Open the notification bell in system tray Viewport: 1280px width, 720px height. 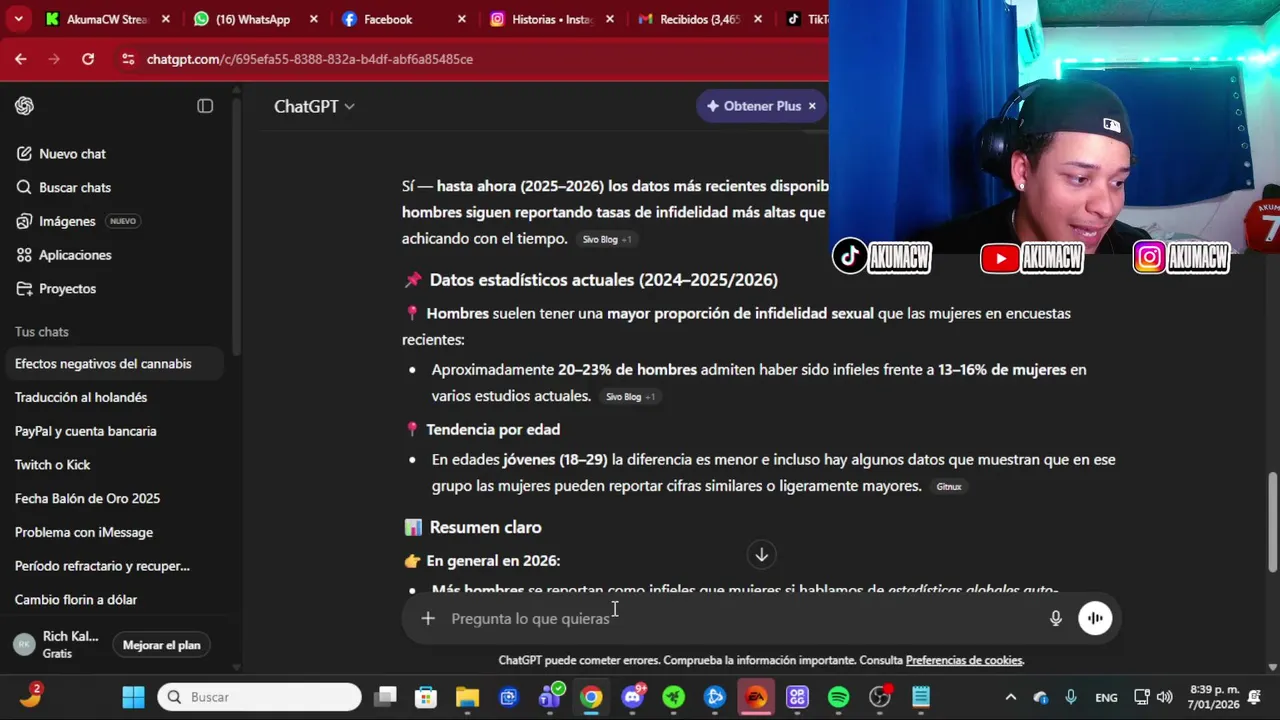1254,697
